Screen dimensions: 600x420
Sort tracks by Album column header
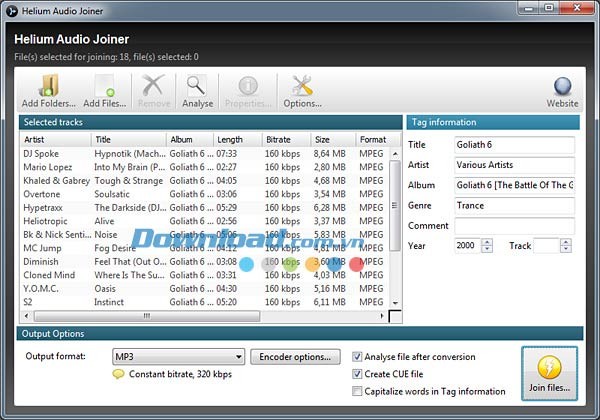point(190,140)
